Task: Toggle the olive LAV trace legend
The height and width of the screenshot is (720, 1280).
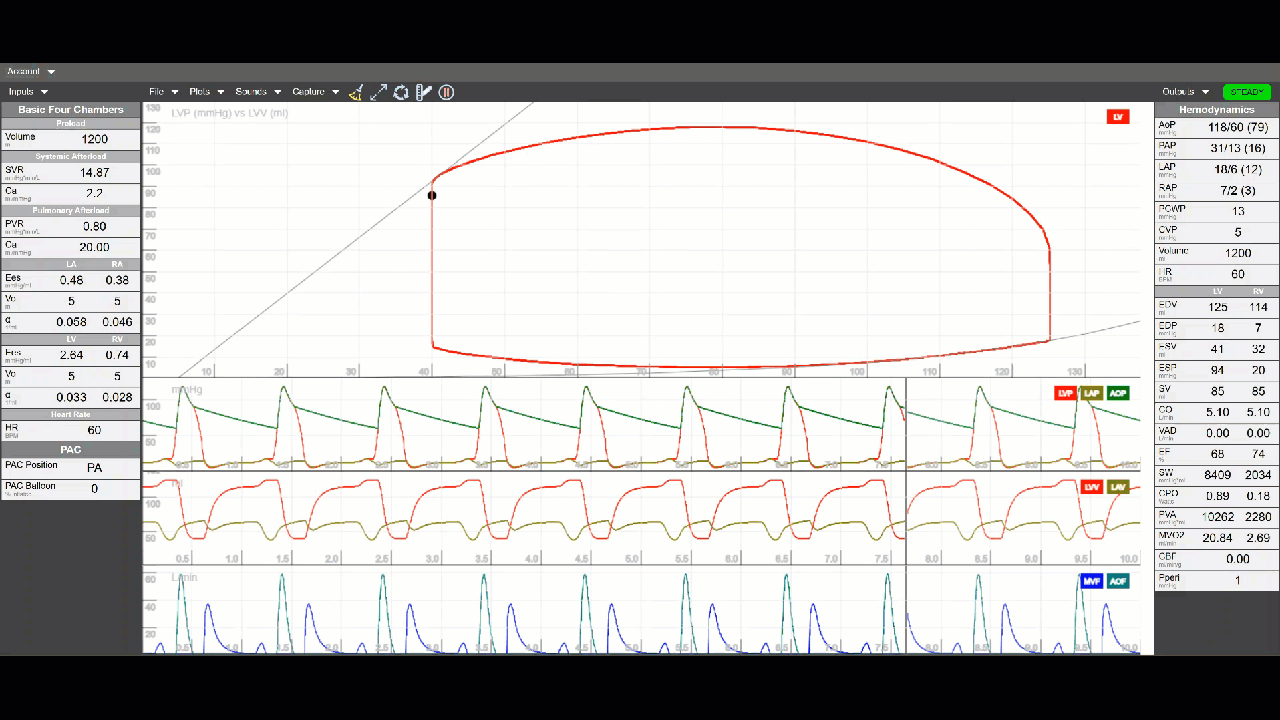Action: pyautogui.click(x=1117, y=487)
